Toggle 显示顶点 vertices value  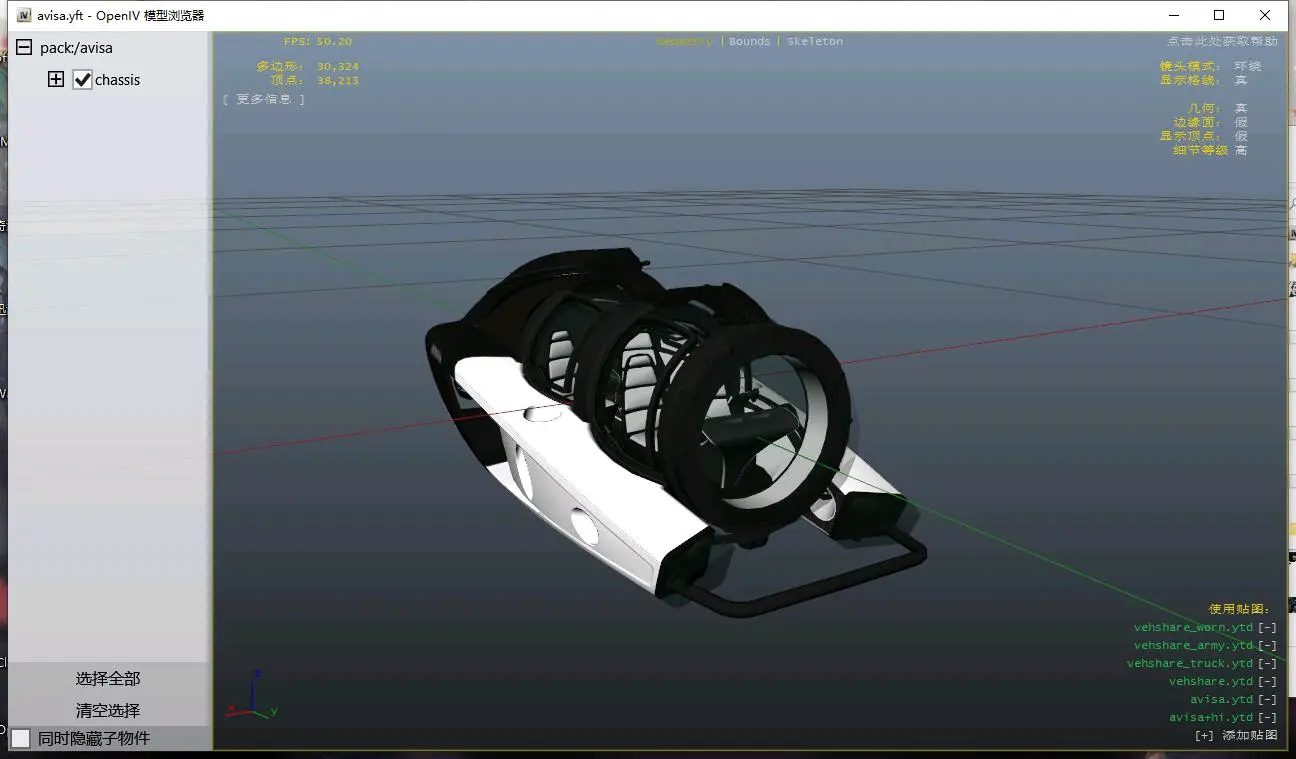pos(1241,136)
